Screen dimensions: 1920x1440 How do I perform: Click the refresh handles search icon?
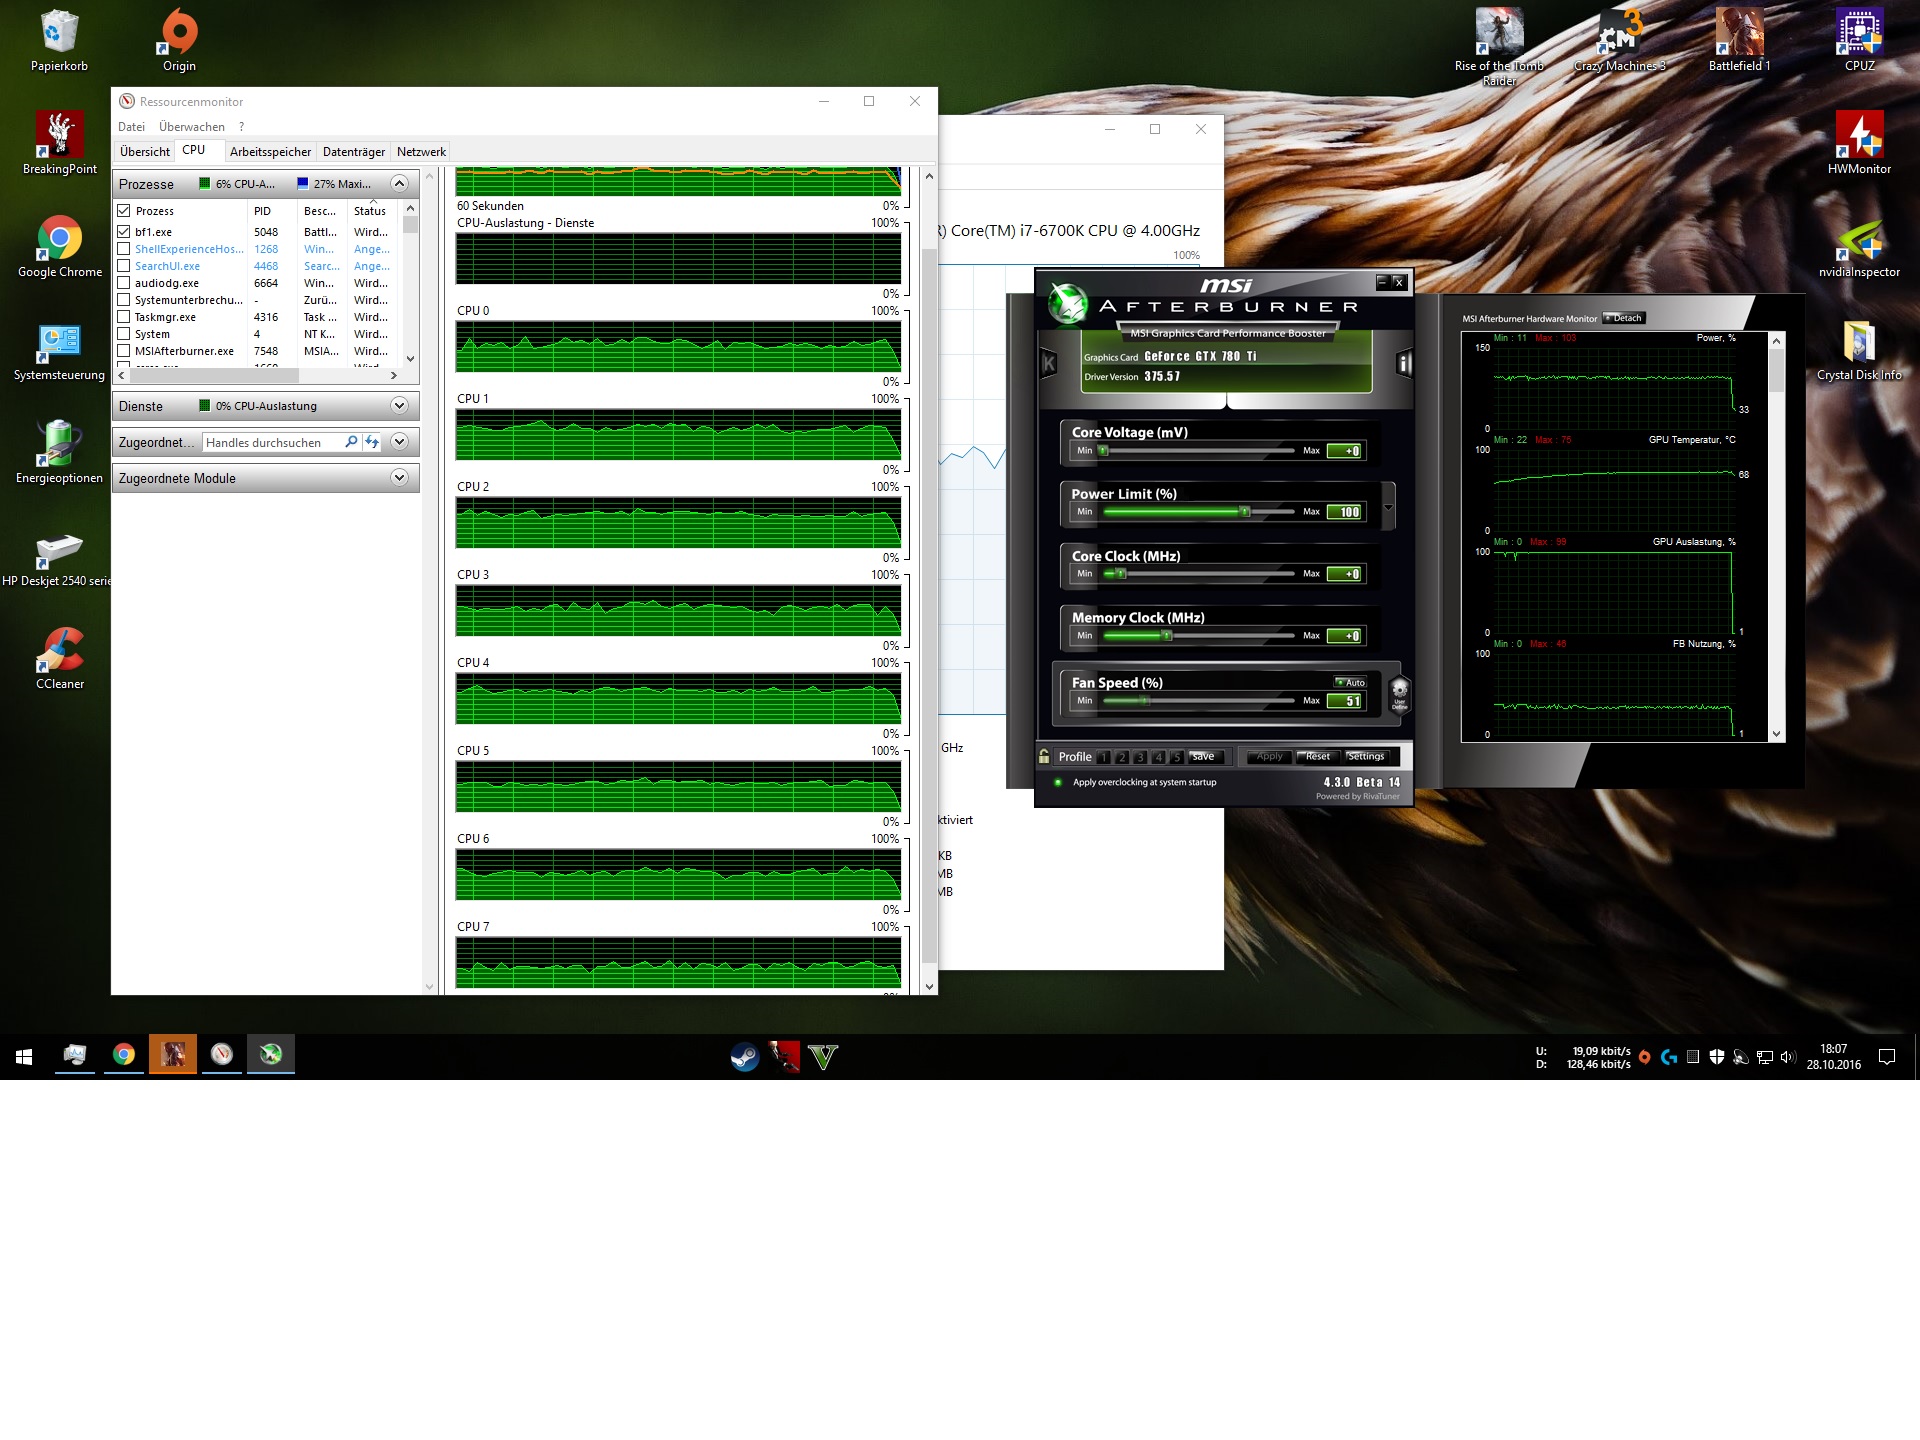[372, 442]
